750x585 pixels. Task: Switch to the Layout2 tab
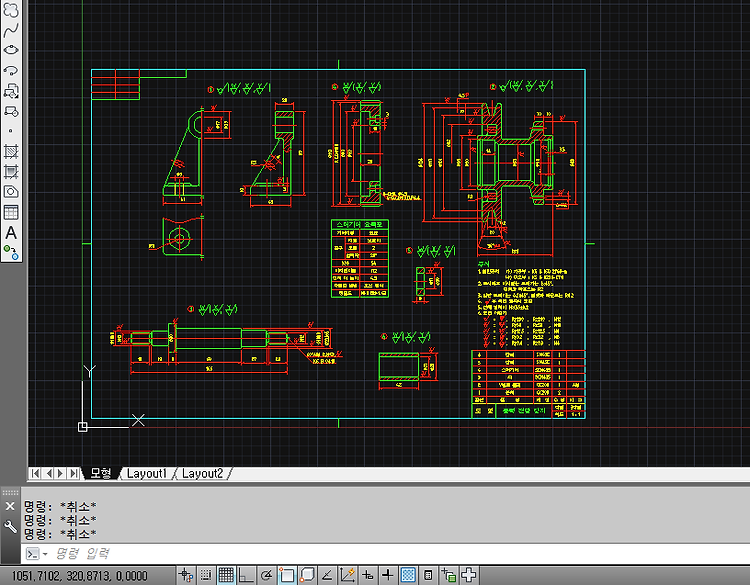[x=202, y=474]
